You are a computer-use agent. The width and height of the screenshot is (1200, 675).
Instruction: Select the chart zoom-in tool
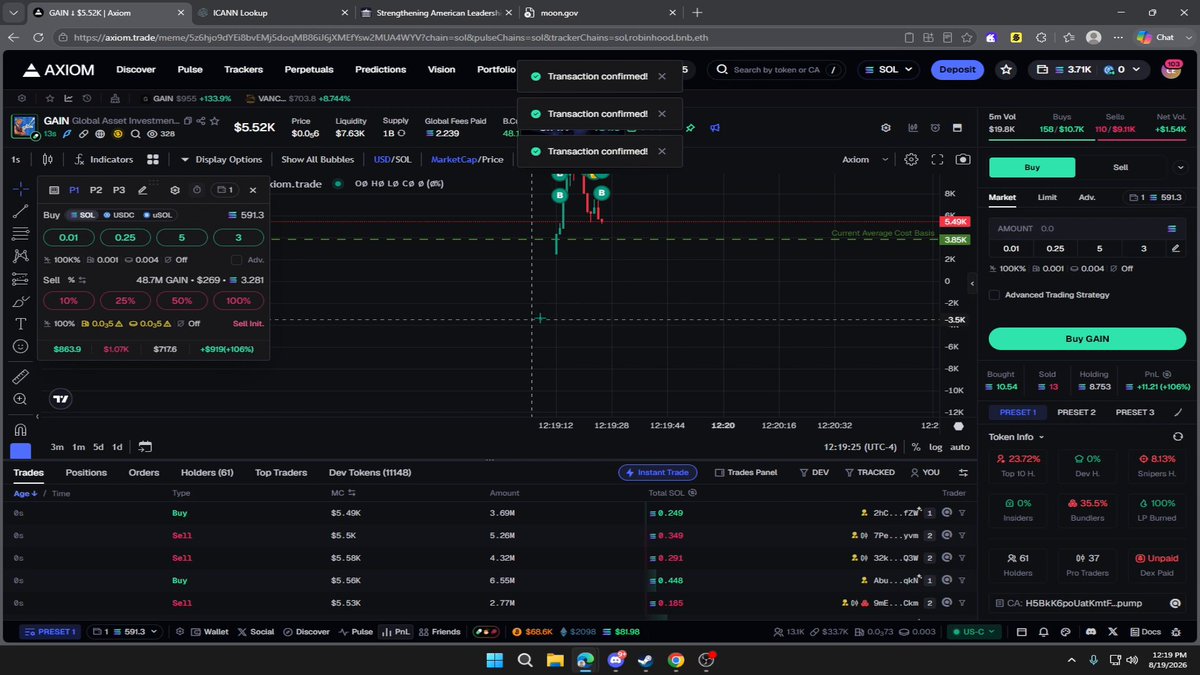coord(20,399)
